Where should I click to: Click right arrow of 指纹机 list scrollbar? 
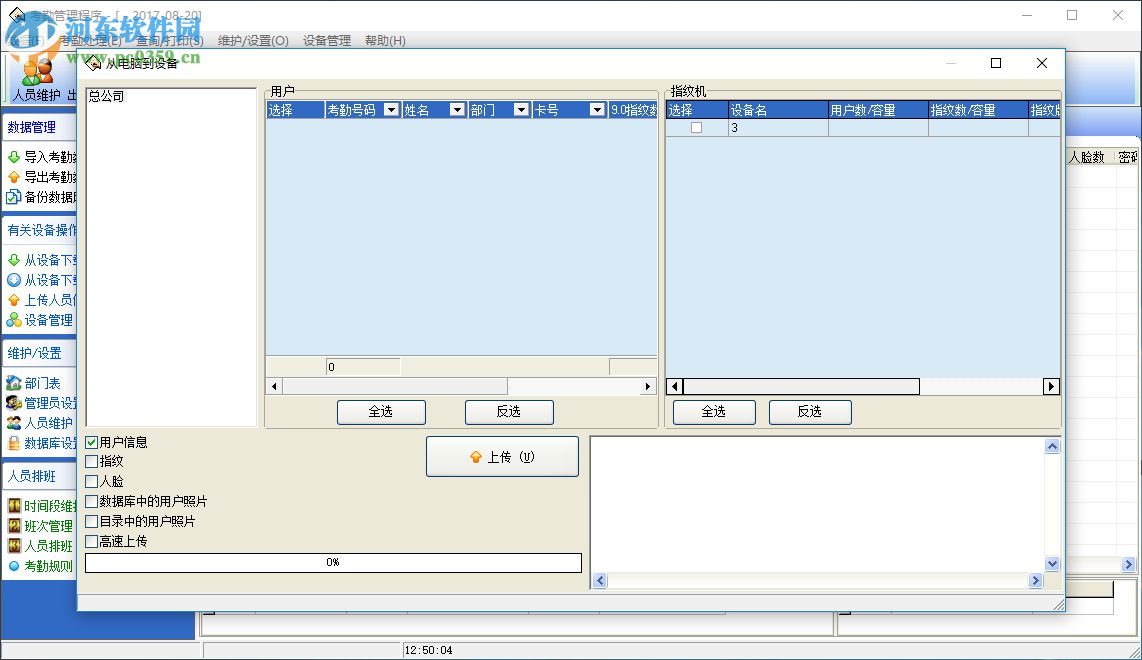click(1051, 386)
